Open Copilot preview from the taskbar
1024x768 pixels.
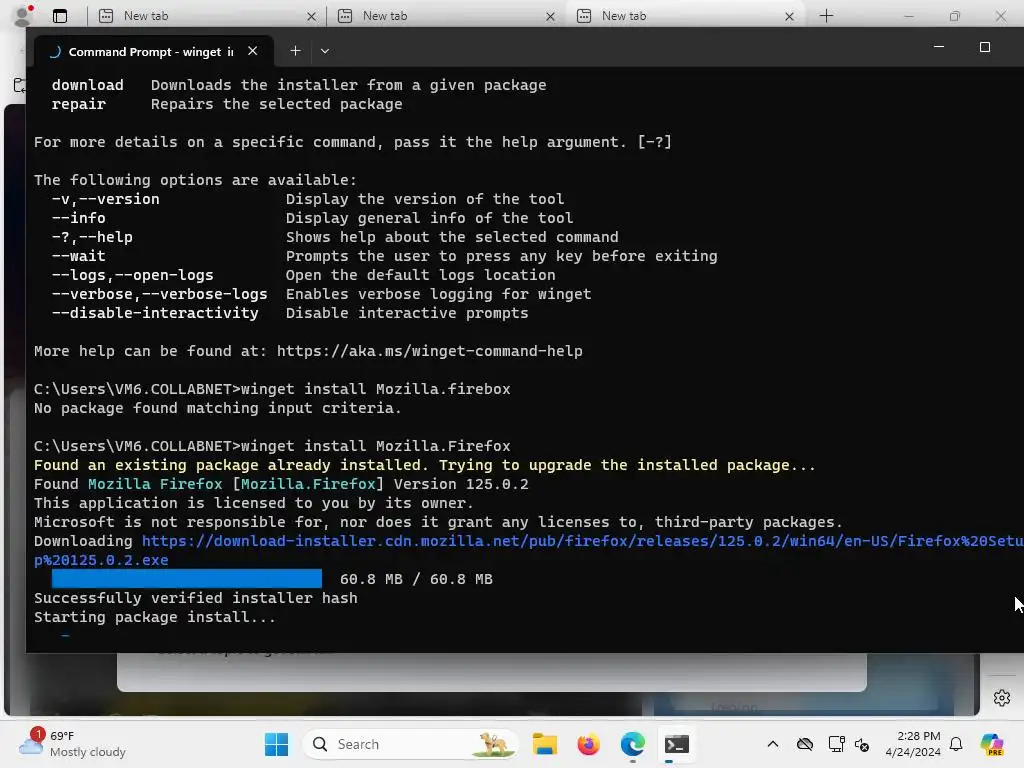point(992,744)
